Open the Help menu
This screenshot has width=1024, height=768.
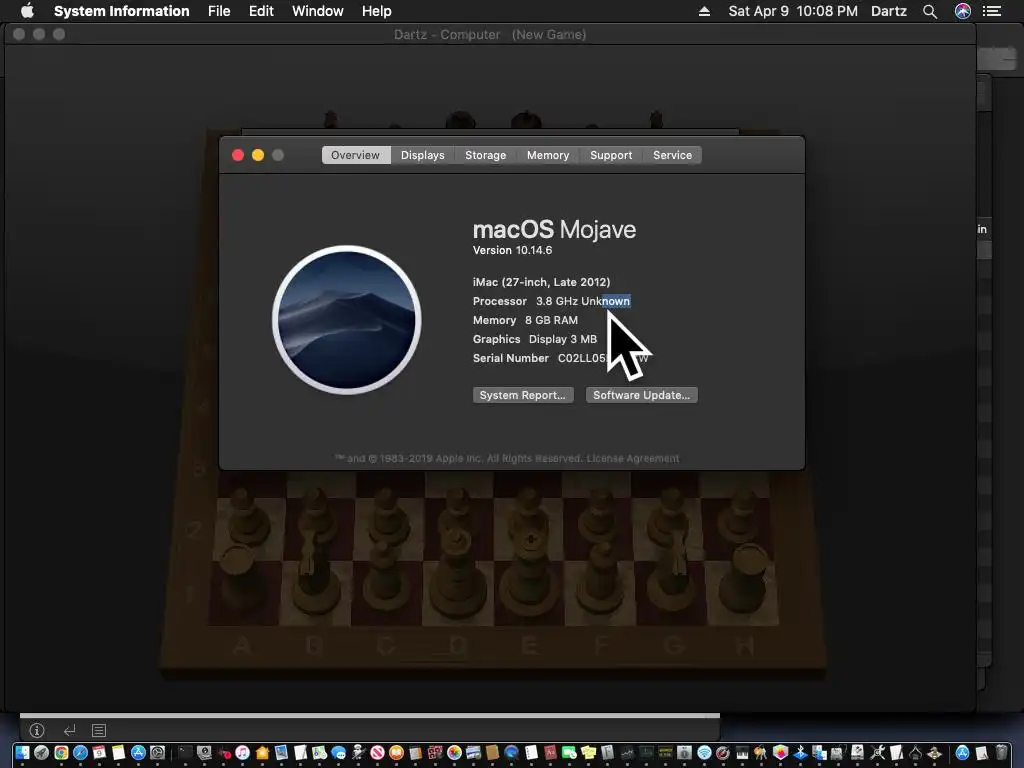coord(376,11)
